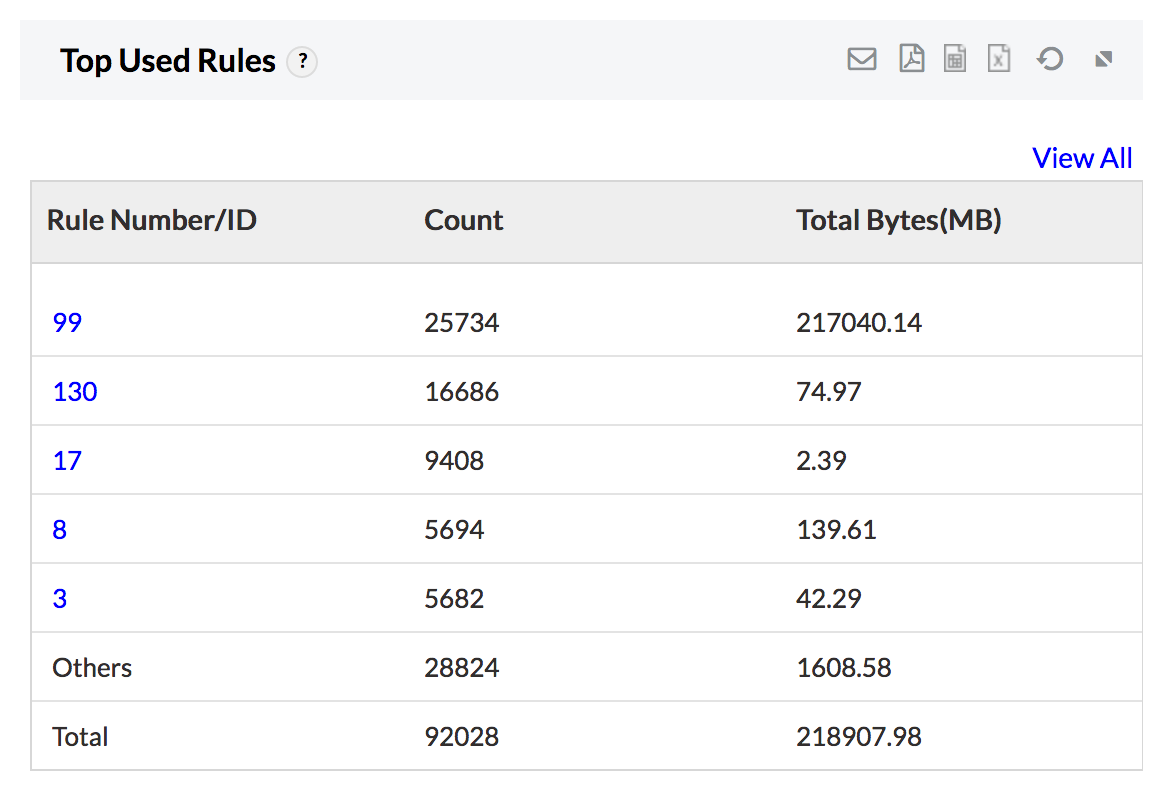The width and height of the screenshot is (1163, 802).
Task: Click the total bytes value 218907.98
Action: [859, 737]
